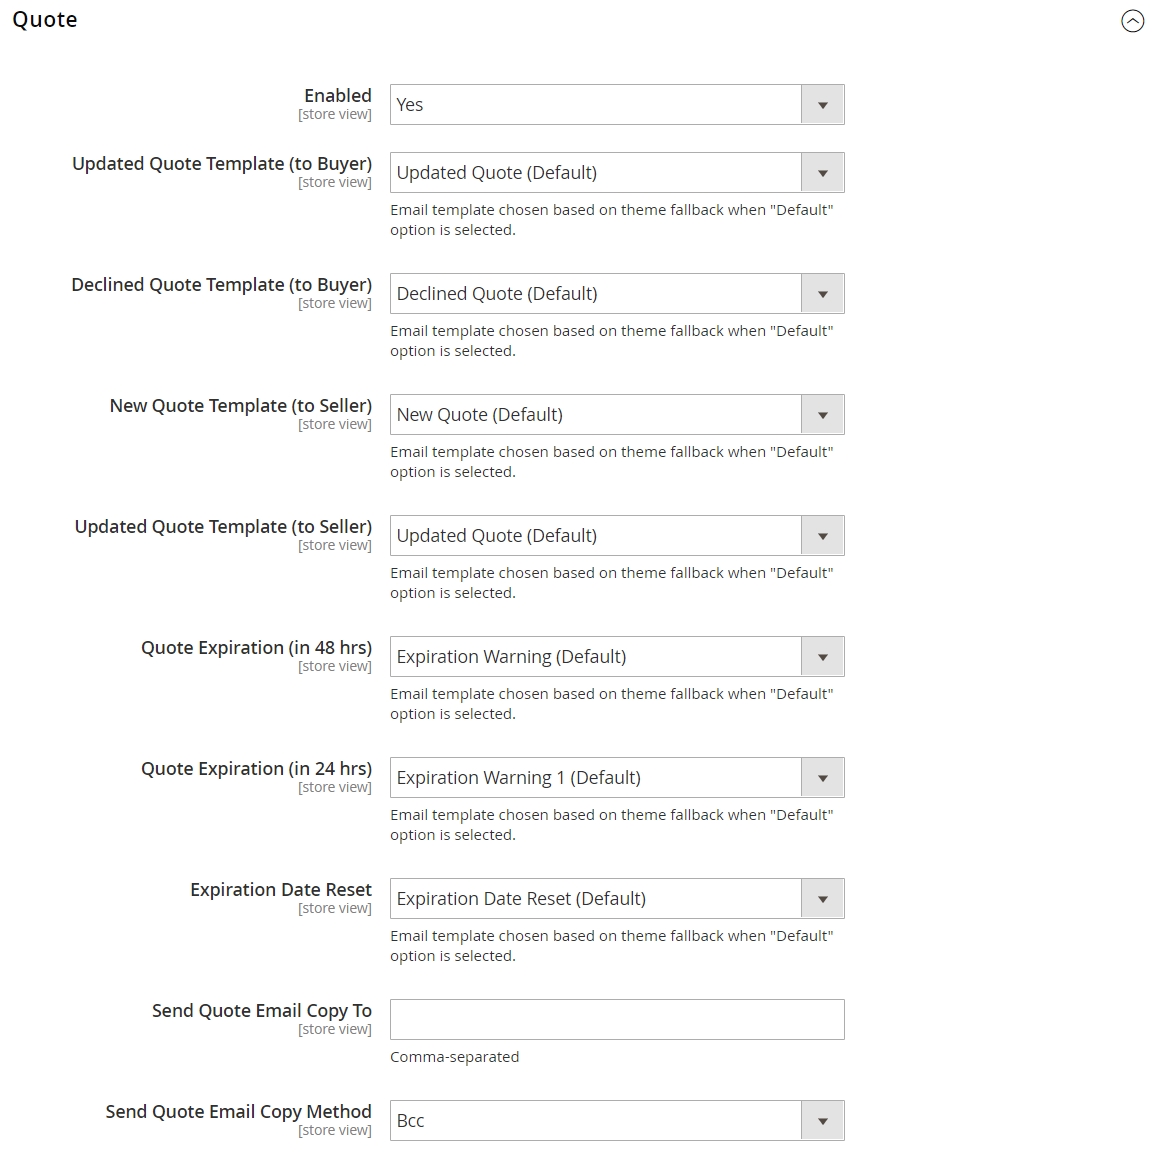Open Quote Expiration (in 24 hrs) dropdown
This screenshot has height=1159, width=1156.
click(x=616, y=778)
